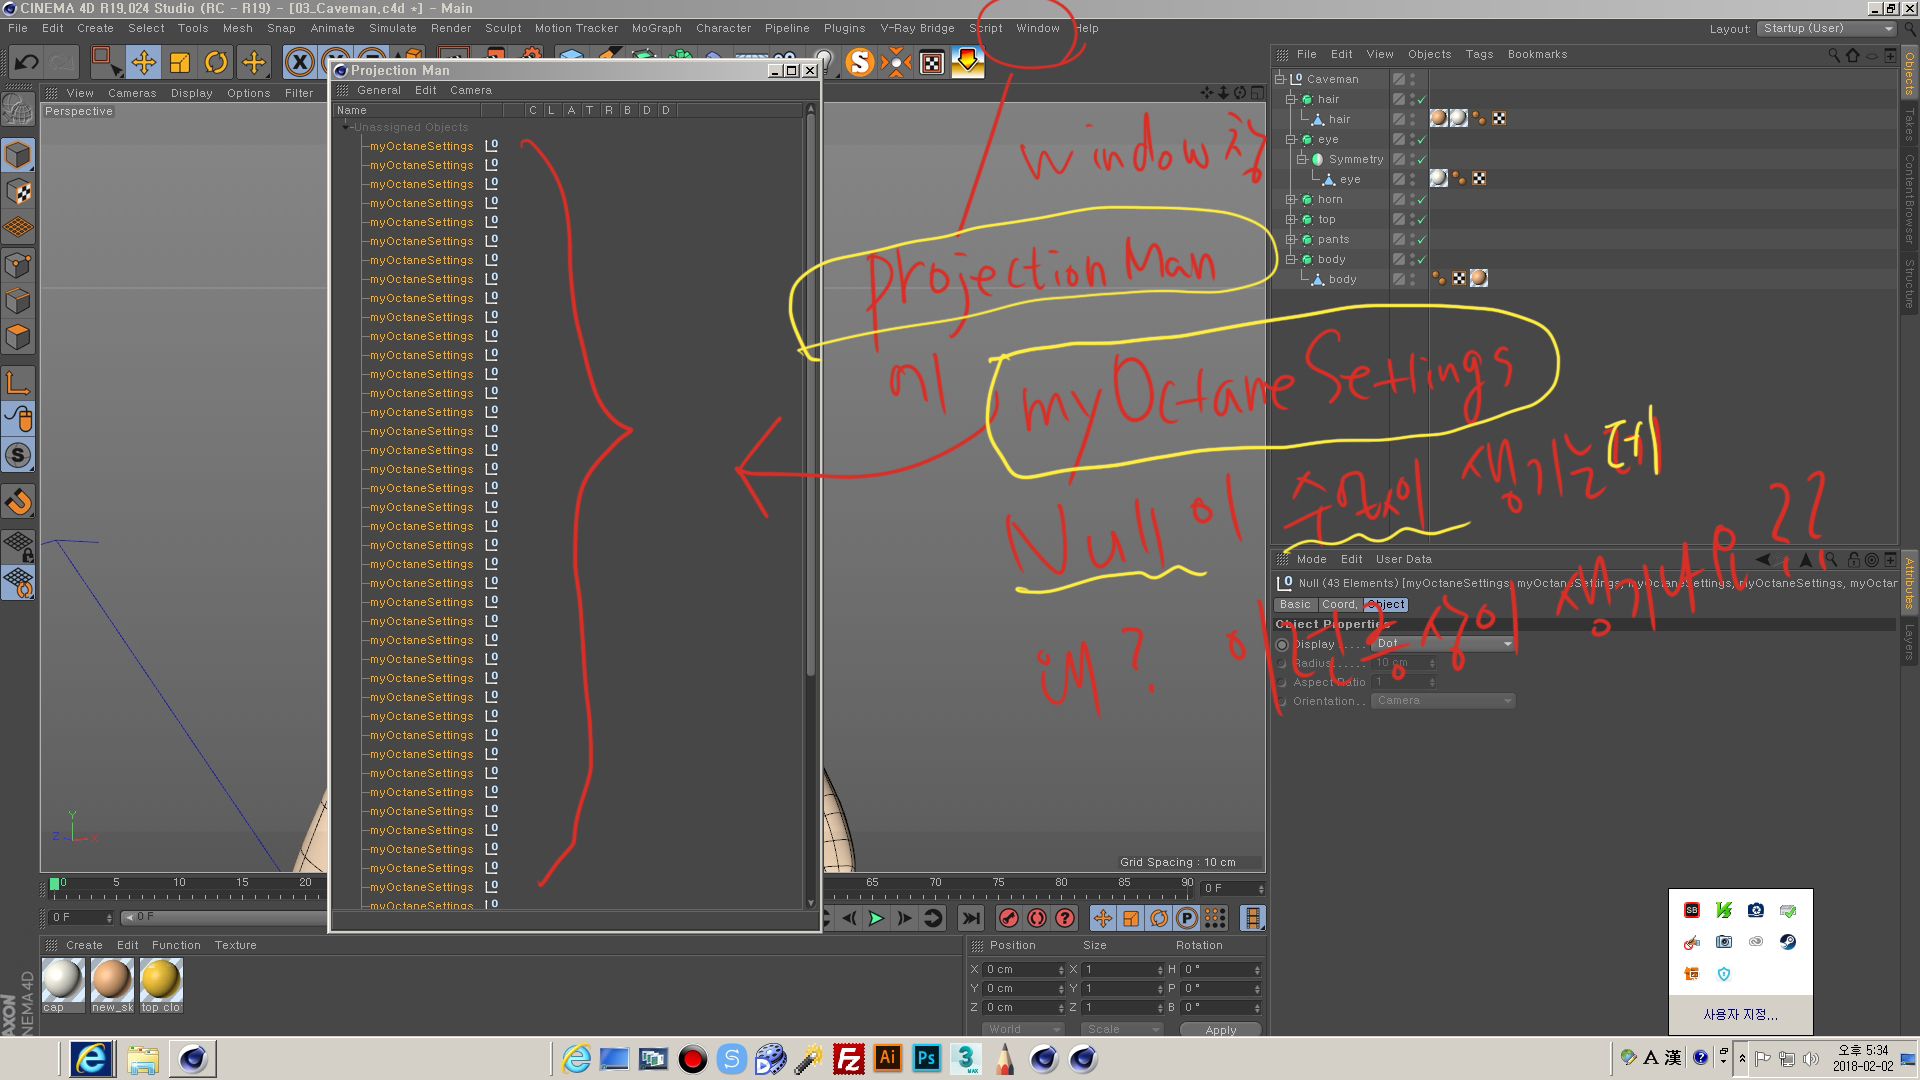Select the Scale tool in top toolbar
The width and height of the screenshot is (1920, 1080).
(x=180, y=62)
